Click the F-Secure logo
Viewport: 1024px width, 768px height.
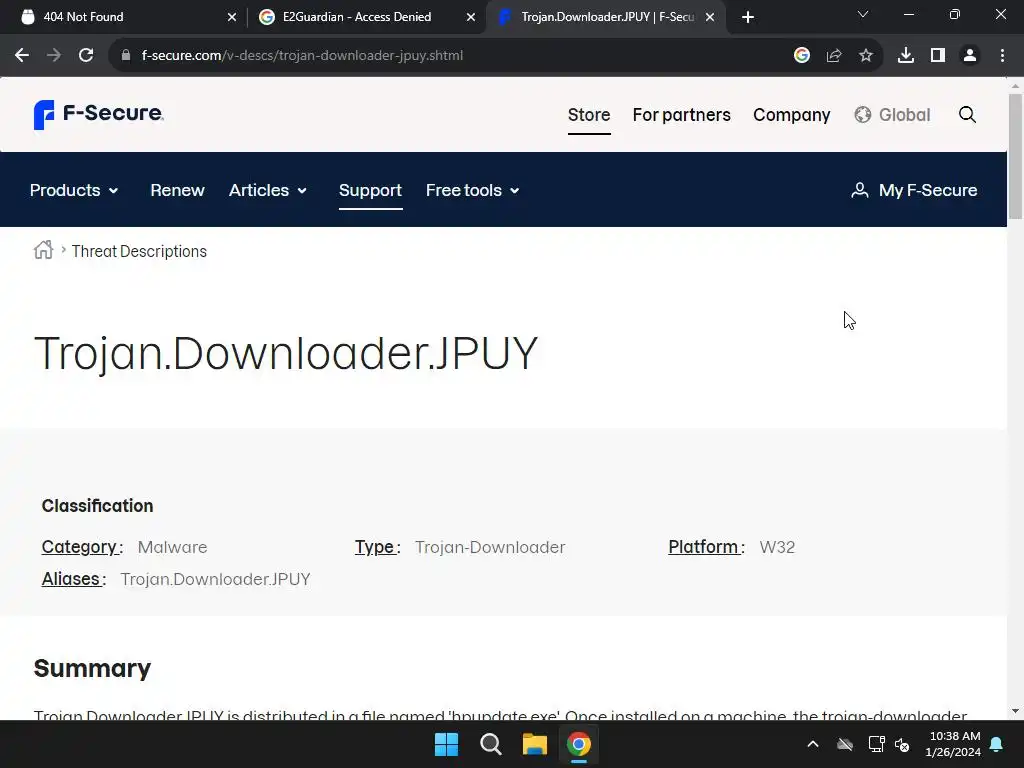99,114
